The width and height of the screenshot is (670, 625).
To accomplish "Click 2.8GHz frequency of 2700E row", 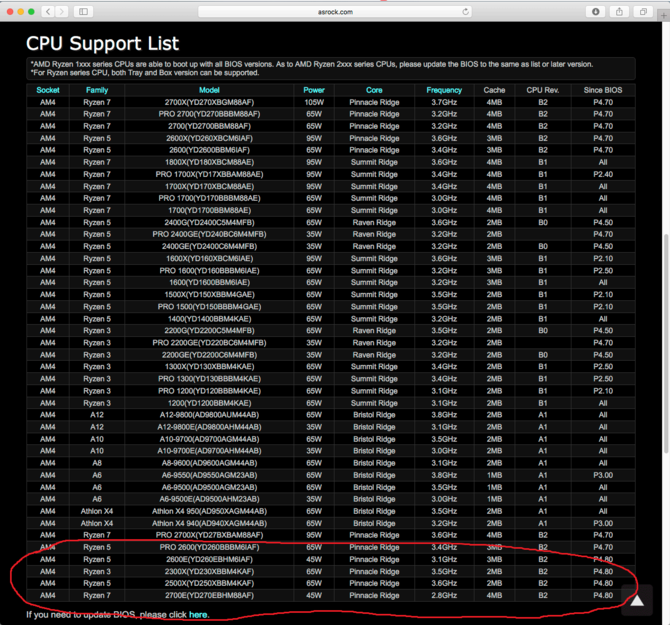I will click(x=444, y=596).
